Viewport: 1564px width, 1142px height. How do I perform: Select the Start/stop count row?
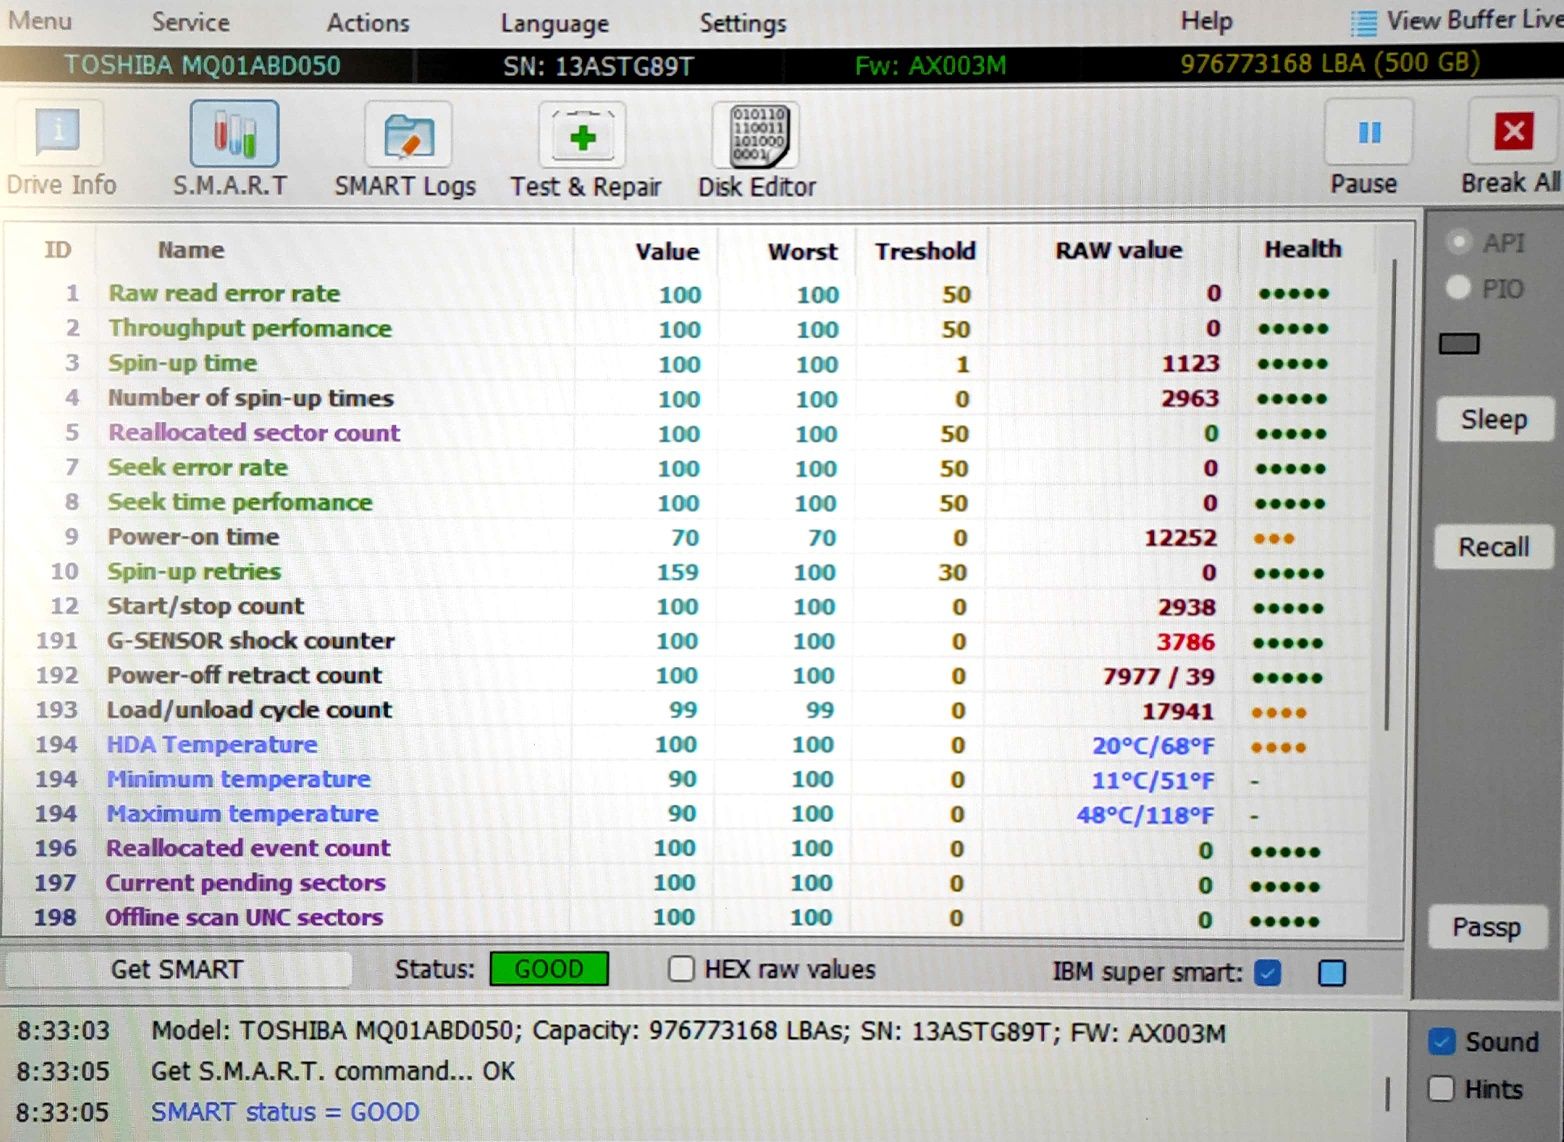(x=690, y=606)
